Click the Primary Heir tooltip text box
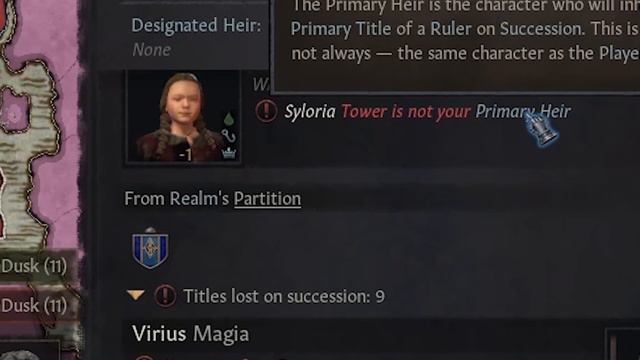 click(456, 45)
